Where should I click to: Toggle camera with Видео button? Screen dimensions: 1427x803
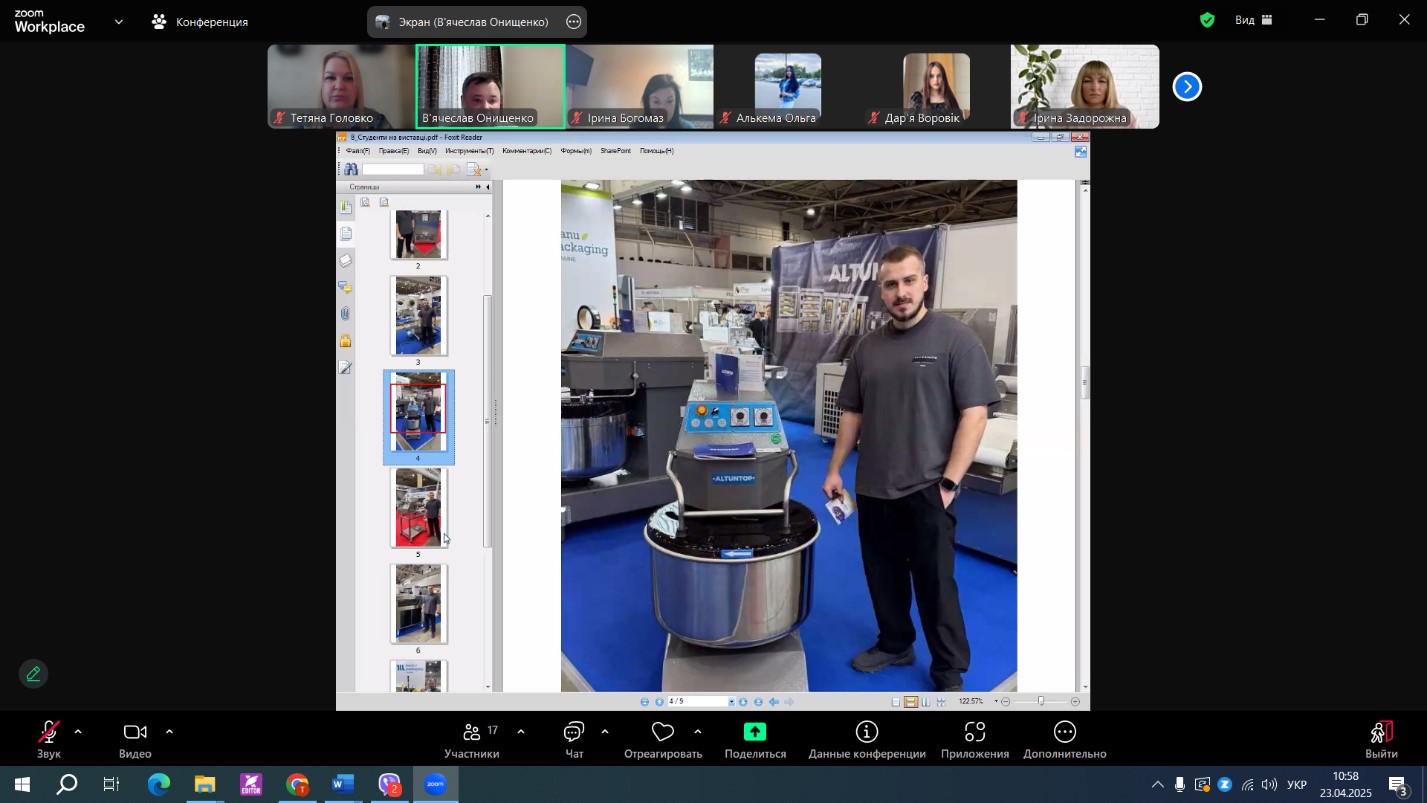135,742
